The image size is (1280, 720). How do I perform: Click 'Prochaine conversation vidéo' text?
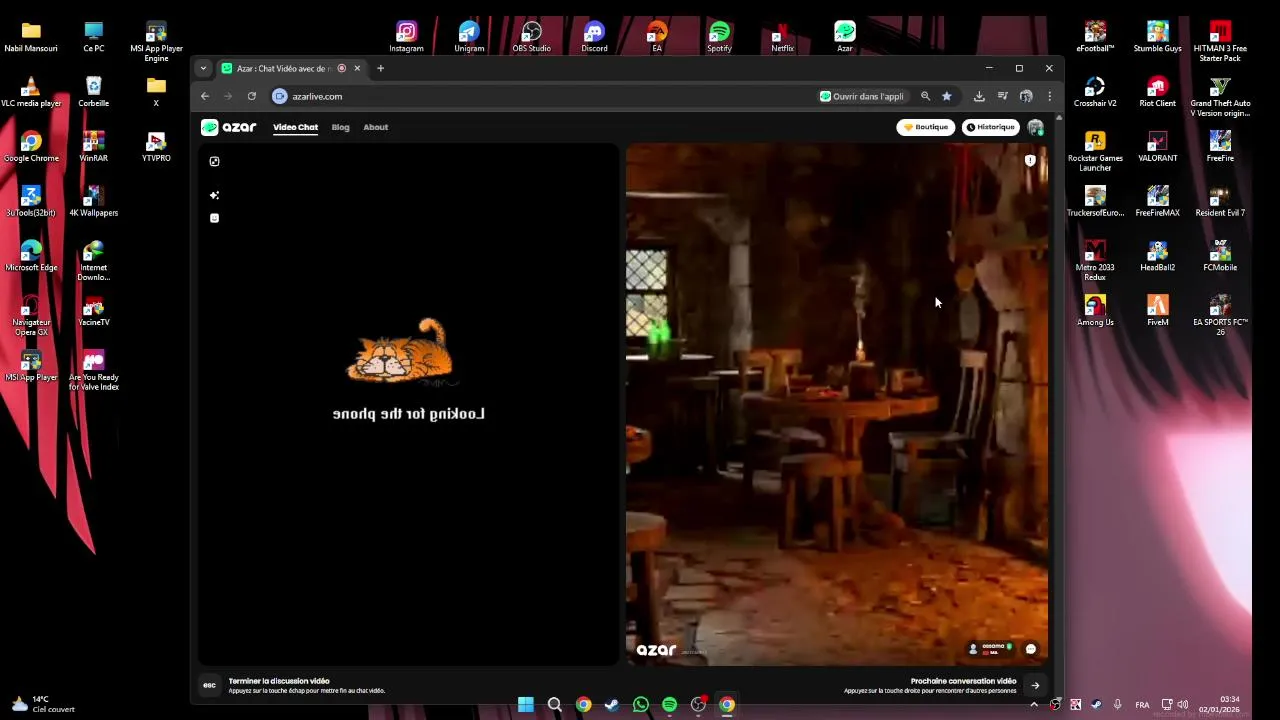[x=963, y=681]
